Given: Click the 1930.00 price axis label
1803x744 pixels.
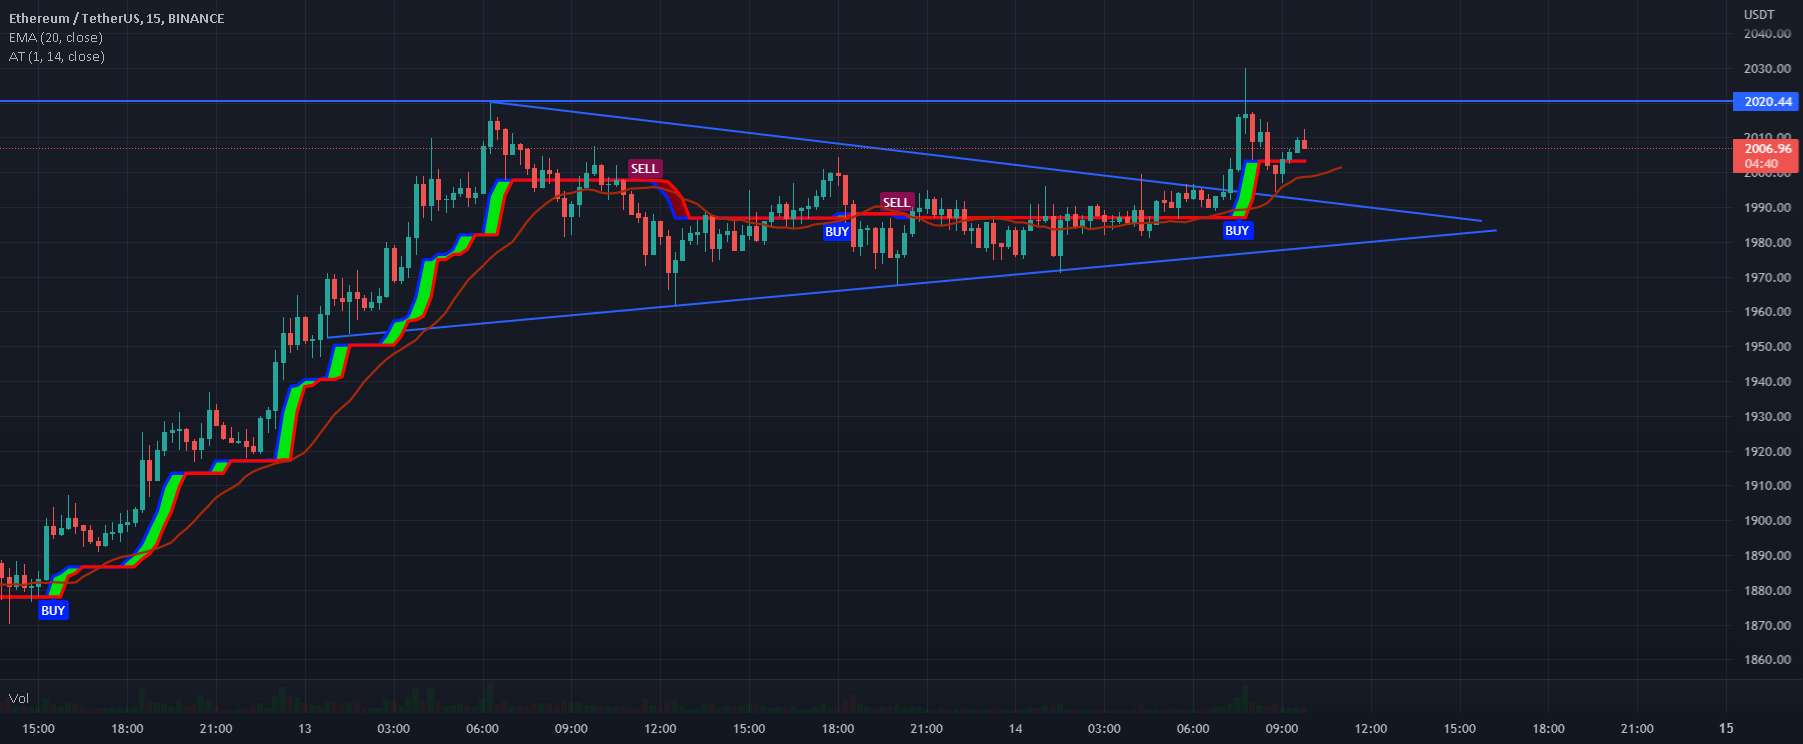Looking at the screenshot, I should click(x=1767, y=417).
